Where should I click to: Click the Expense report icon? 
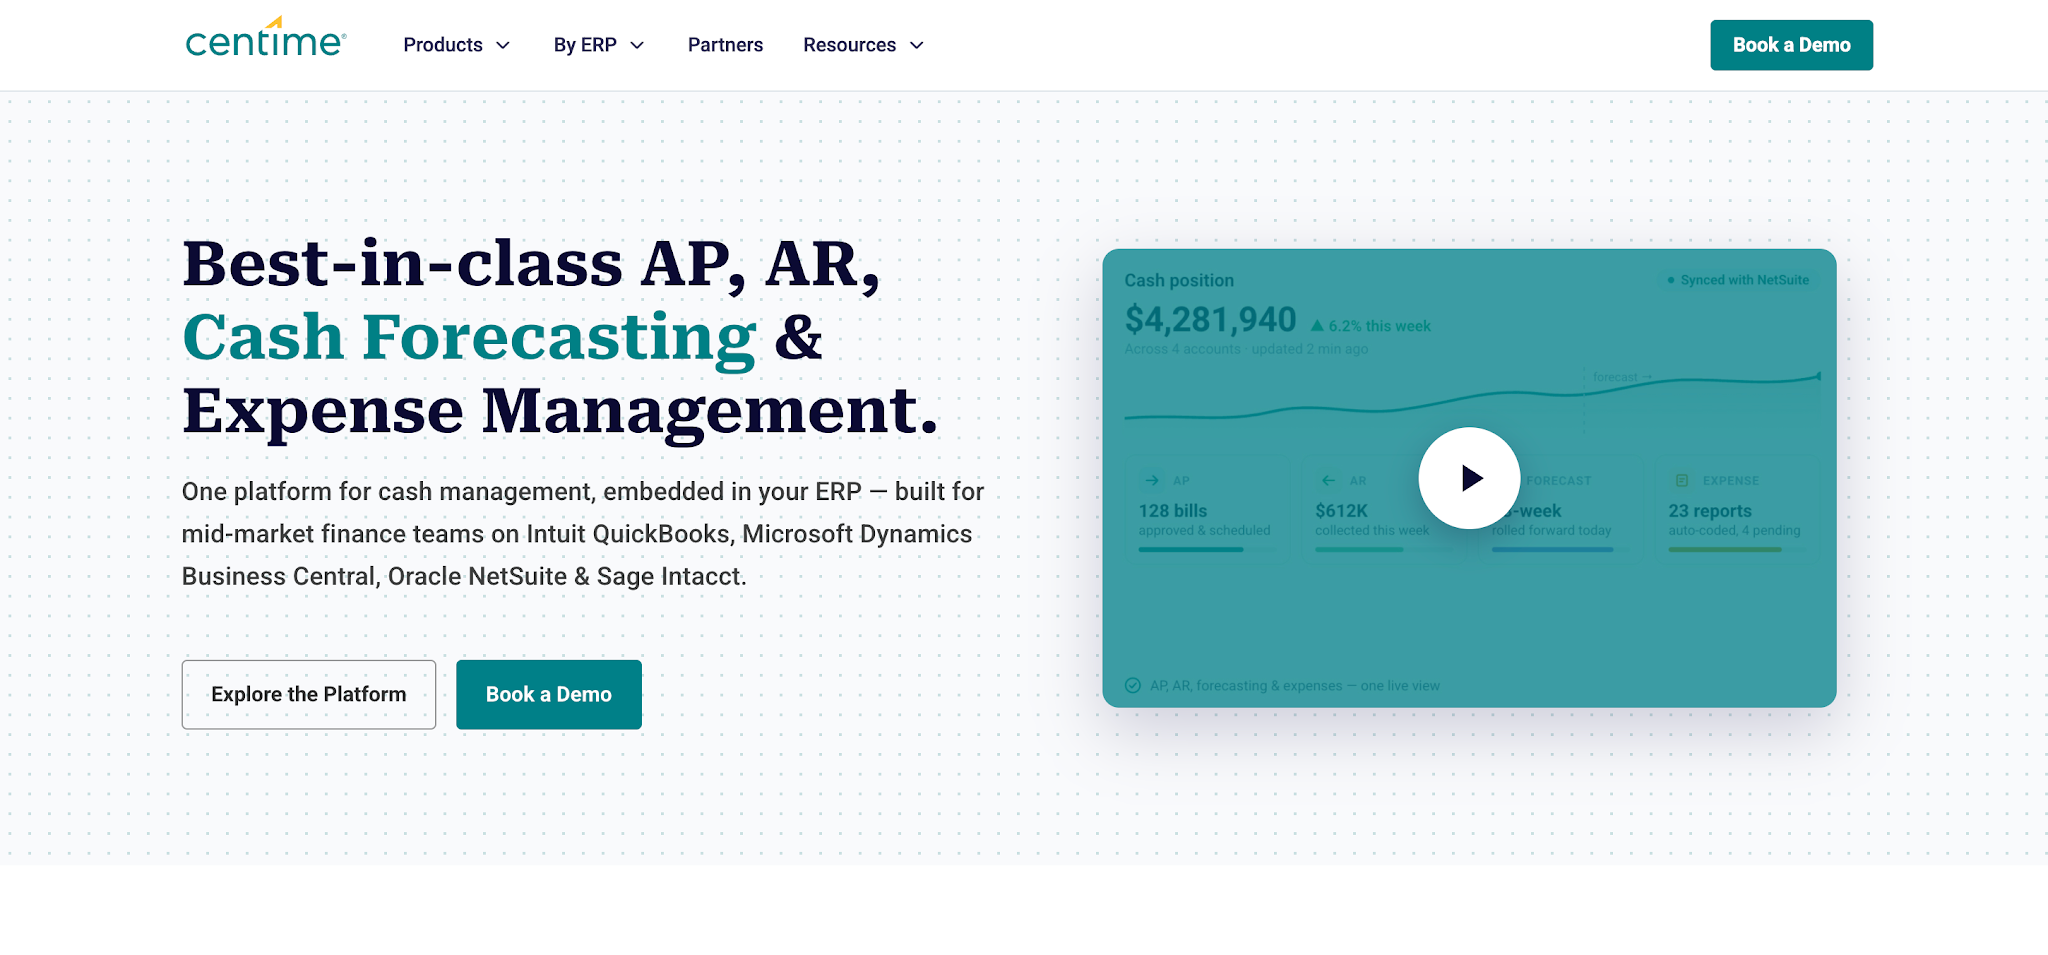[x=1682, y=480]
